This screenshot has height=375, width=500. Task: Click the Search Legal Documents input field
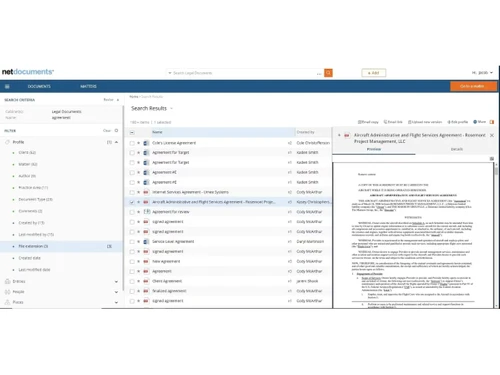coord(244,73)
